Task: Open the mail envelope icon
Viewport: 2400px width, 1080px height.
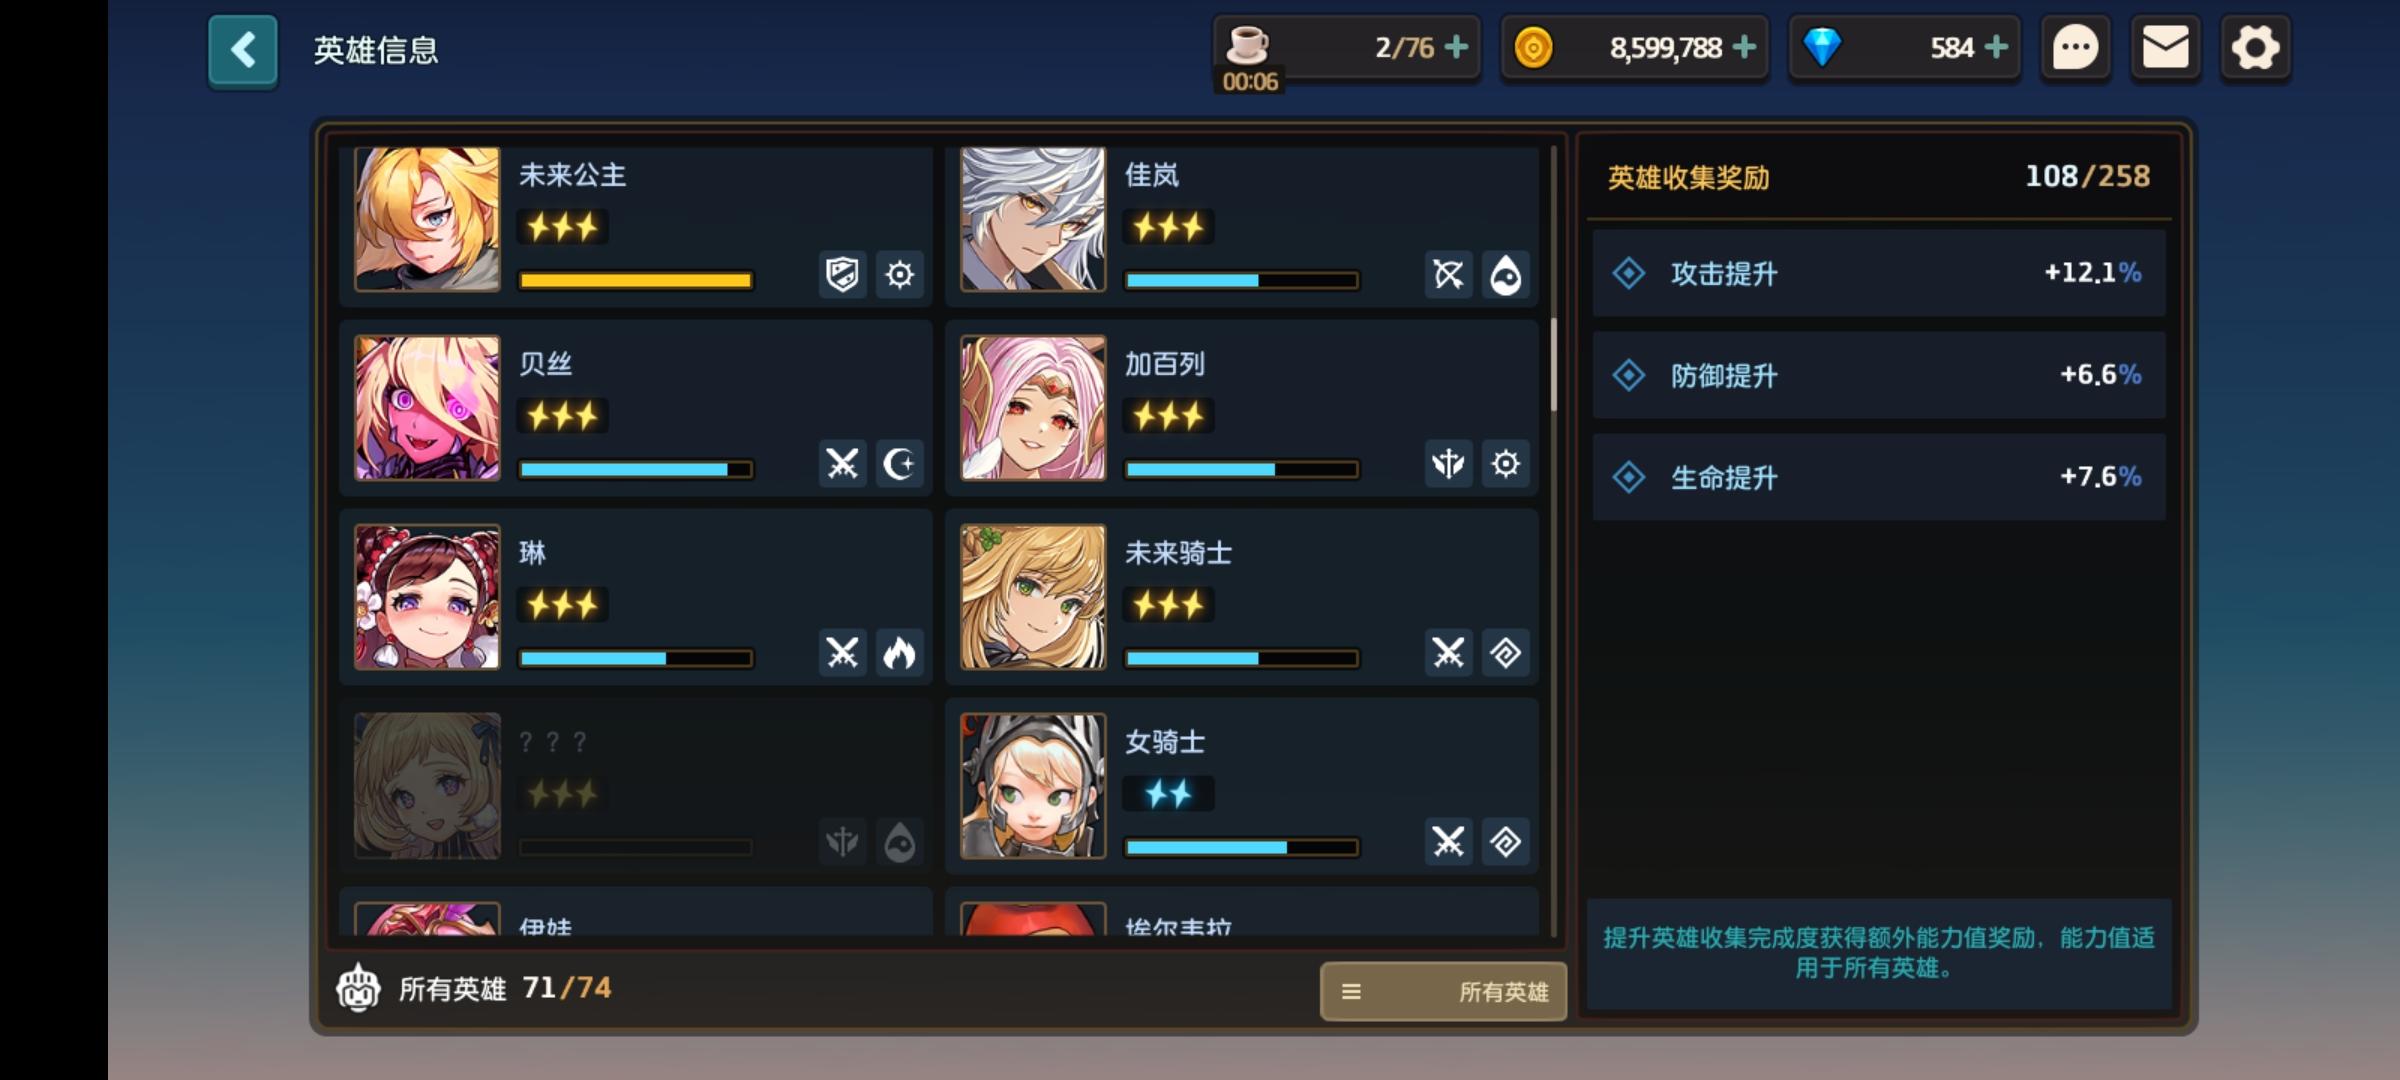Action: [x=2165, y=48]
